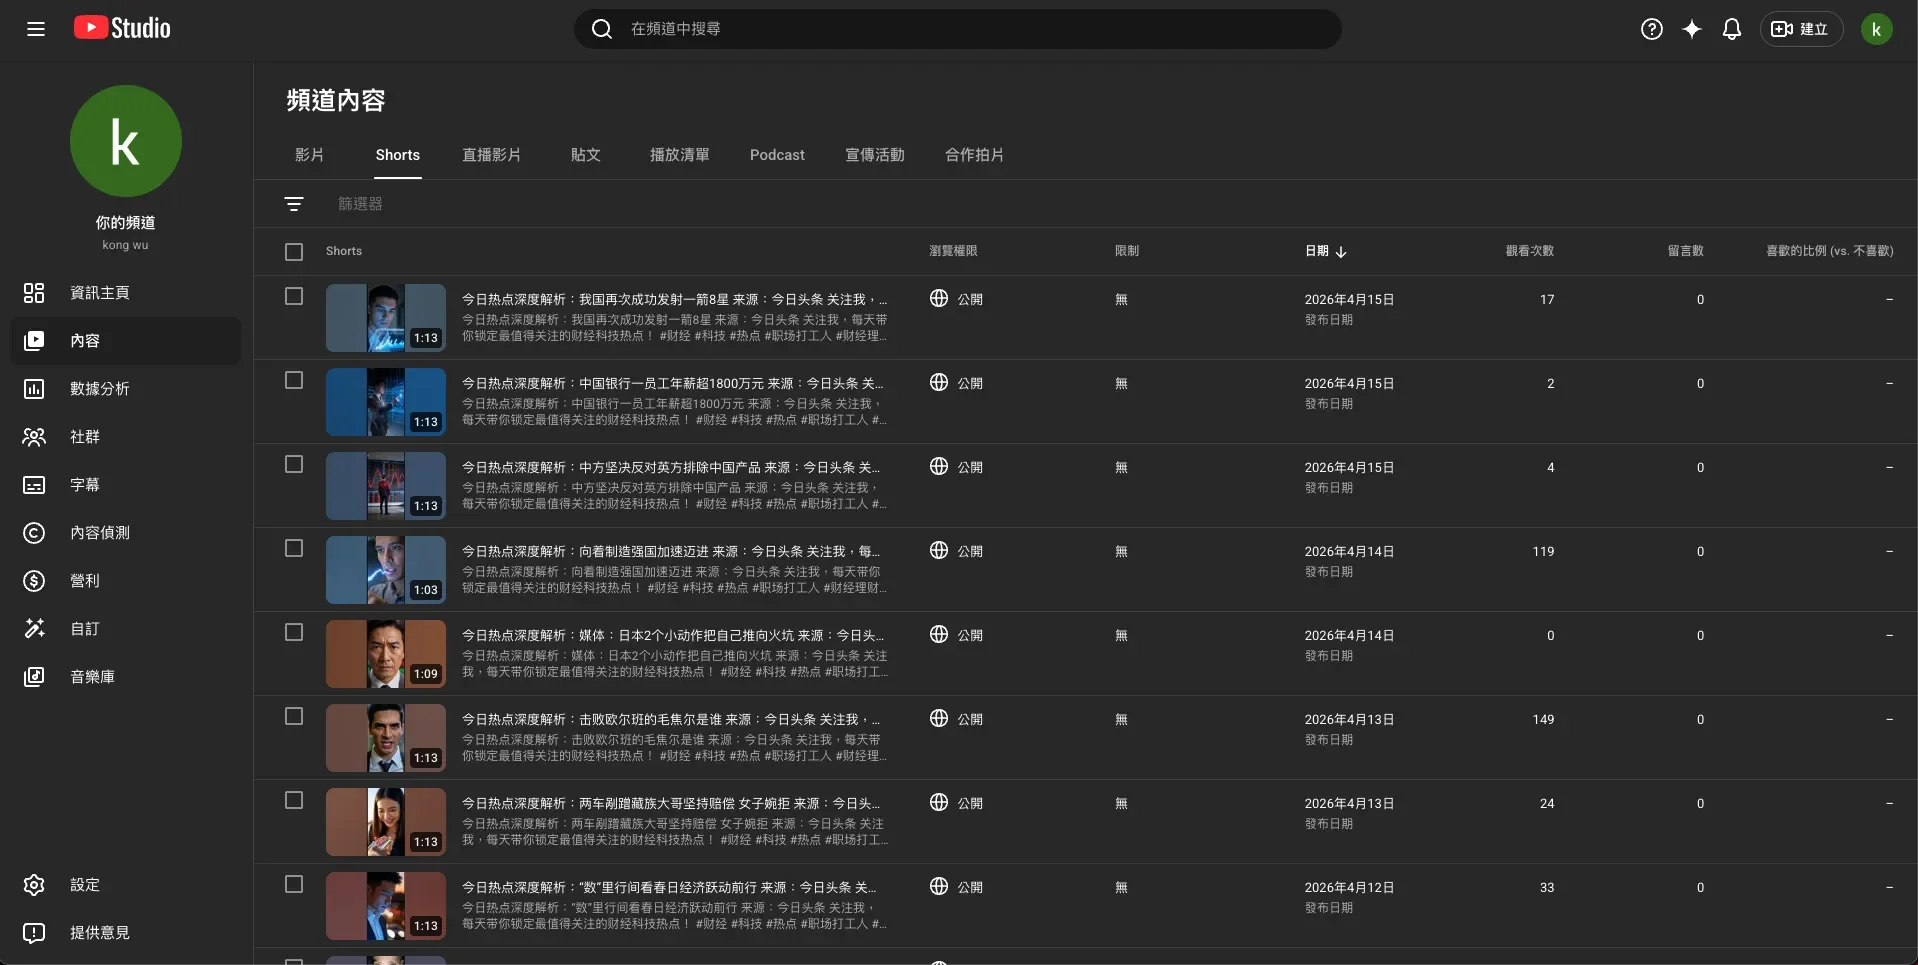Open 提供意見 feedback in sidebar

[126, 933]
